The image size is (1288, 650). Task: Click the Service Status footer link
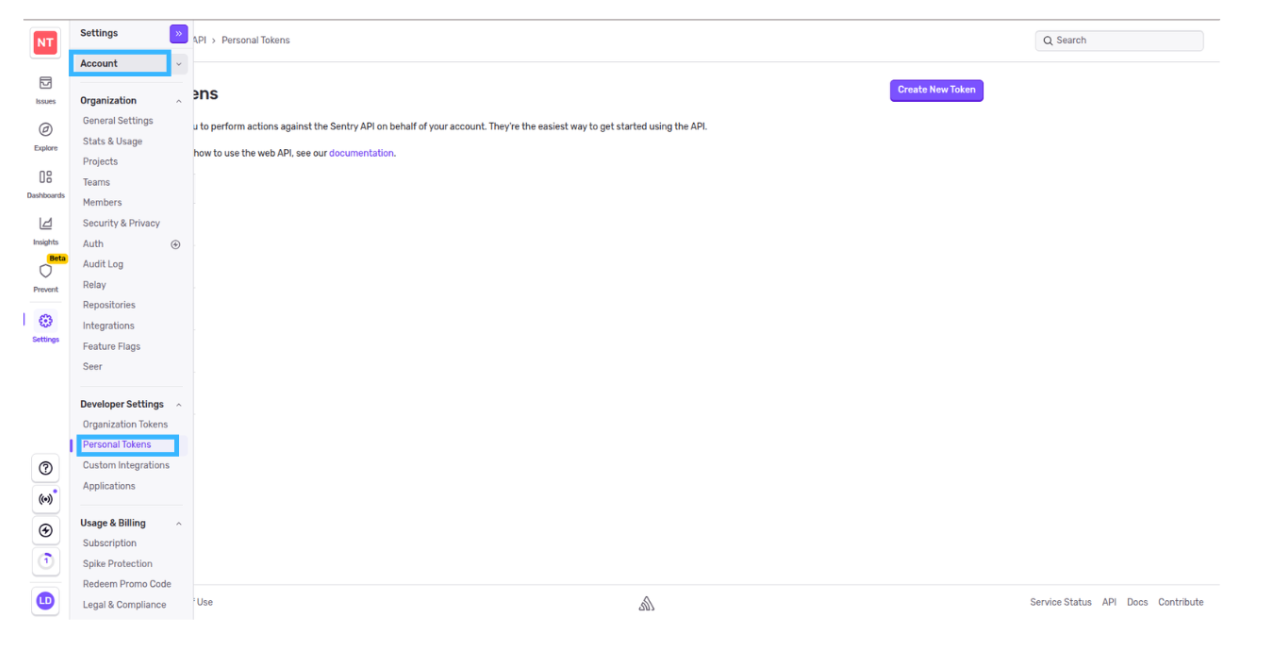tap(1061, 603)
